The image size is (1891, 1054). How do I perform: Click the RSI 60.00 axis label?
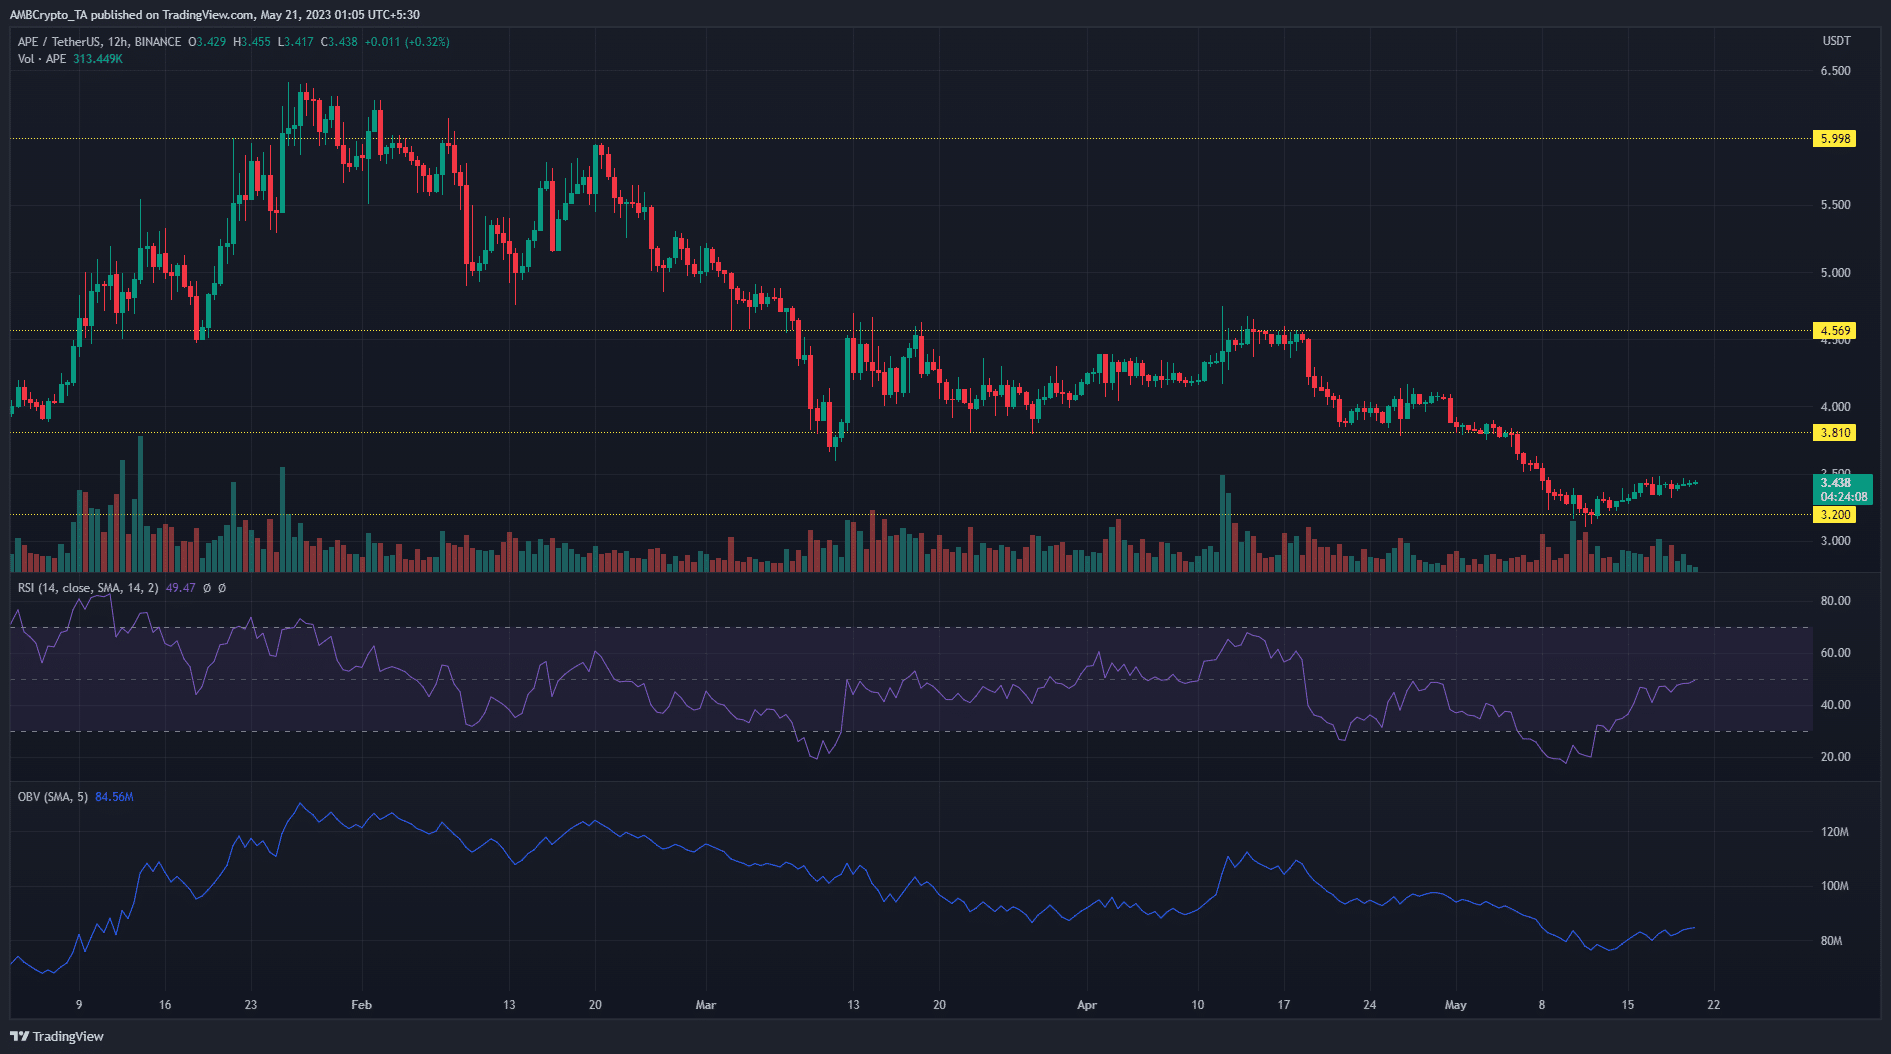(x=1835, y=653)
